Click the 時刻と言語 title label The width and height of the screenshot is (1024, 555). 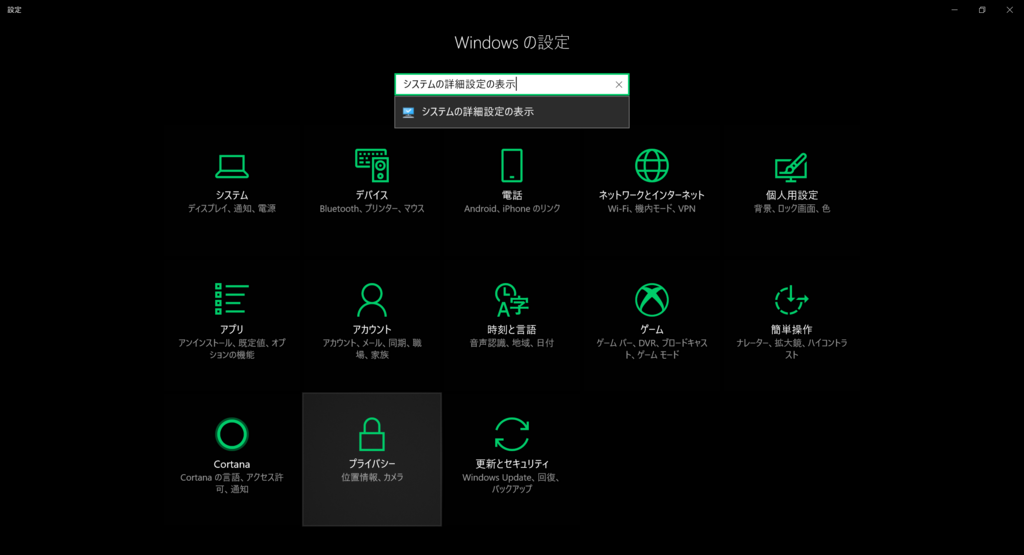(511, 330)
